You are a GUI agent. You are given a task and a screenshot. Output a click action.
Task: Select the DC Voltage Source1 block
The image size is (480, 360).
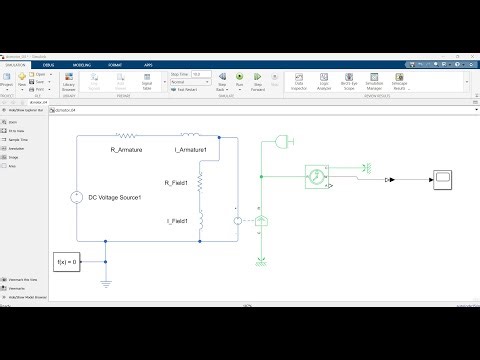(x=76, y=197)
